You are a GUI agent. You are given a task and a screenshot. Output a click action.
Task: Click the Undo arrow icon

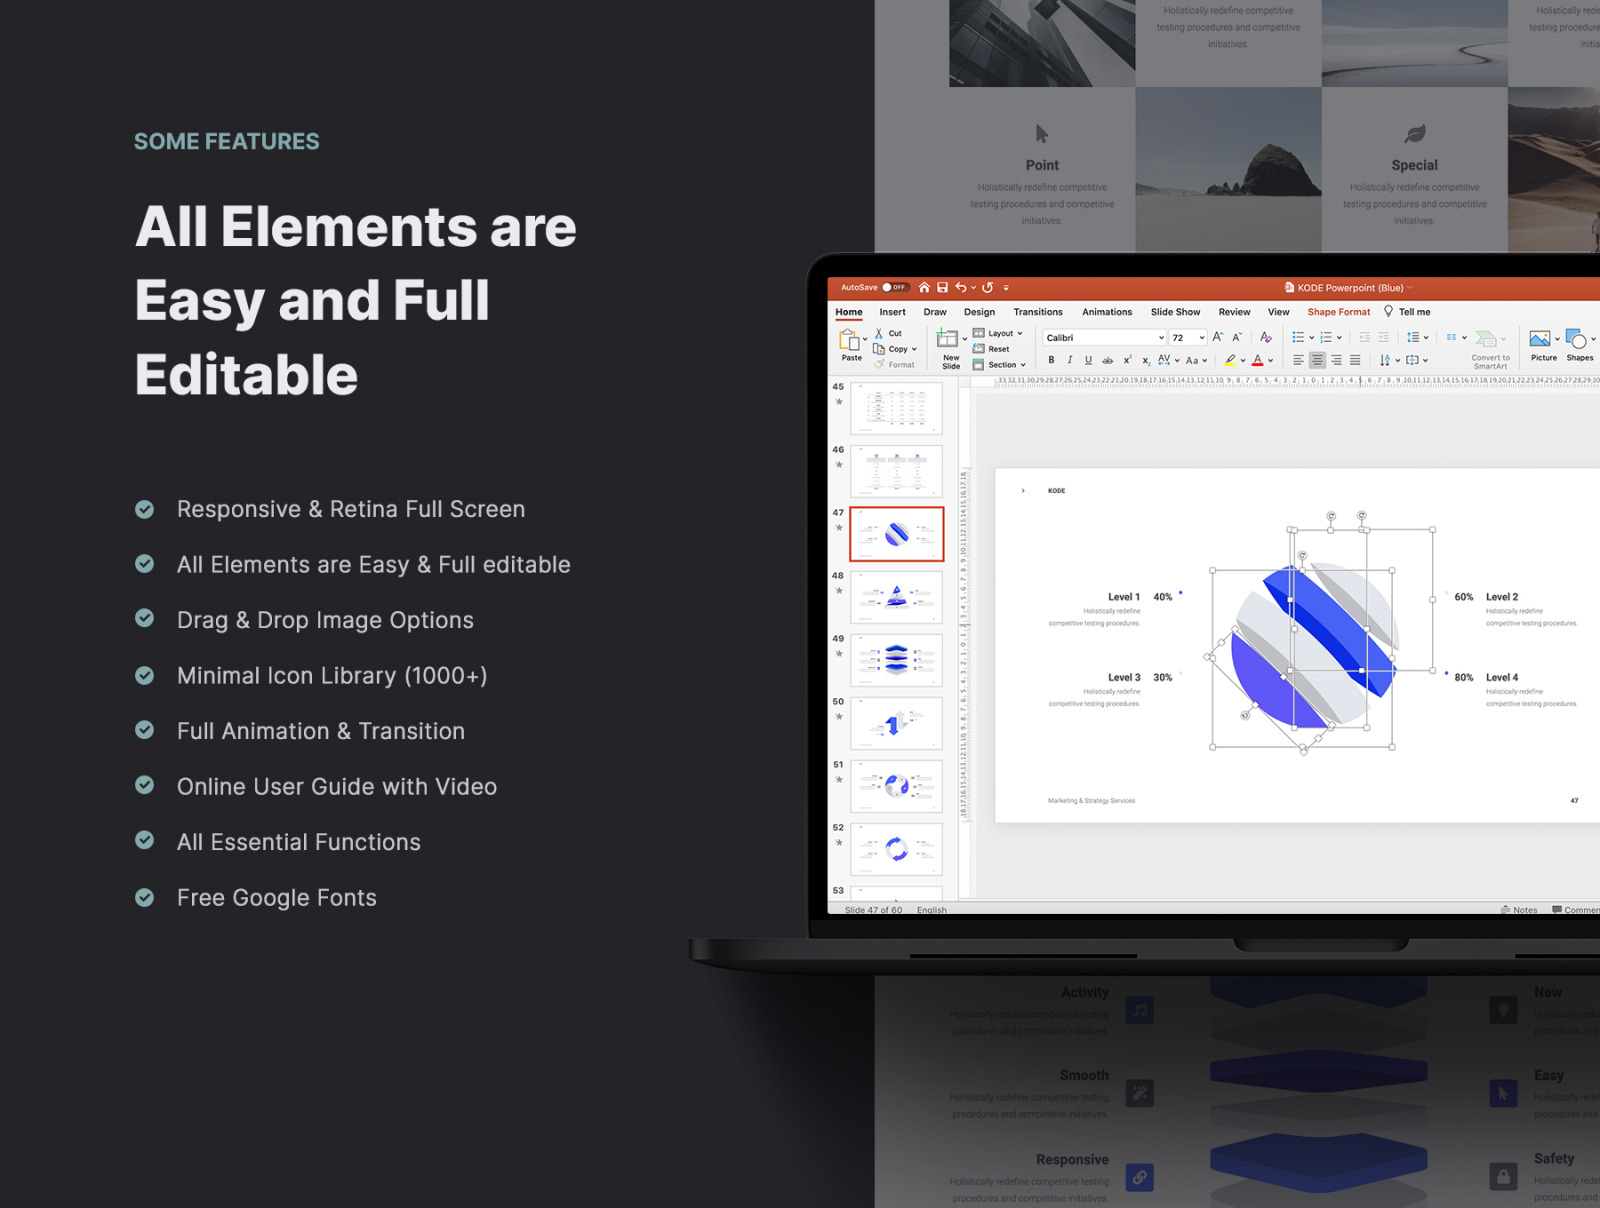(x=961, y=287)
